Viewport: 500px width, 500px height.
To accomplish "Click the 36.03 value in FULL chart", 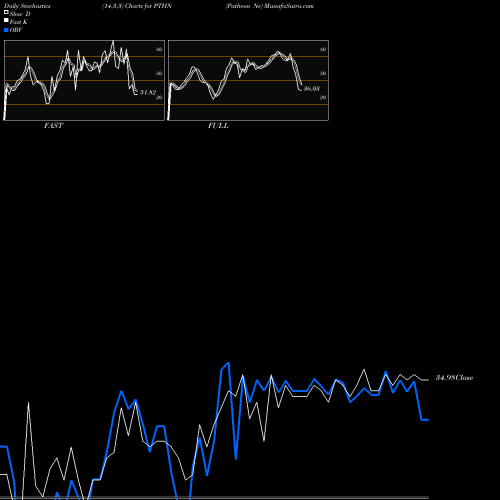I will click(x=312, y=88).
